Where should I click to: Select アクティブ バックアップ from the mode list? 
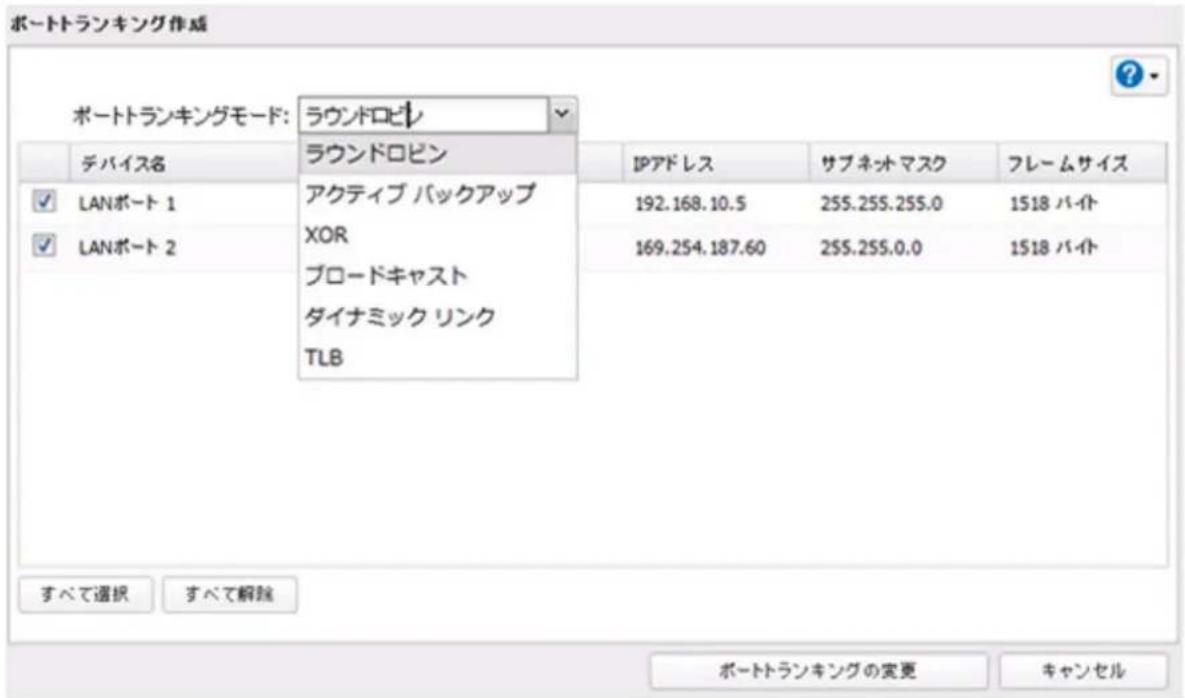pos(438,194)
